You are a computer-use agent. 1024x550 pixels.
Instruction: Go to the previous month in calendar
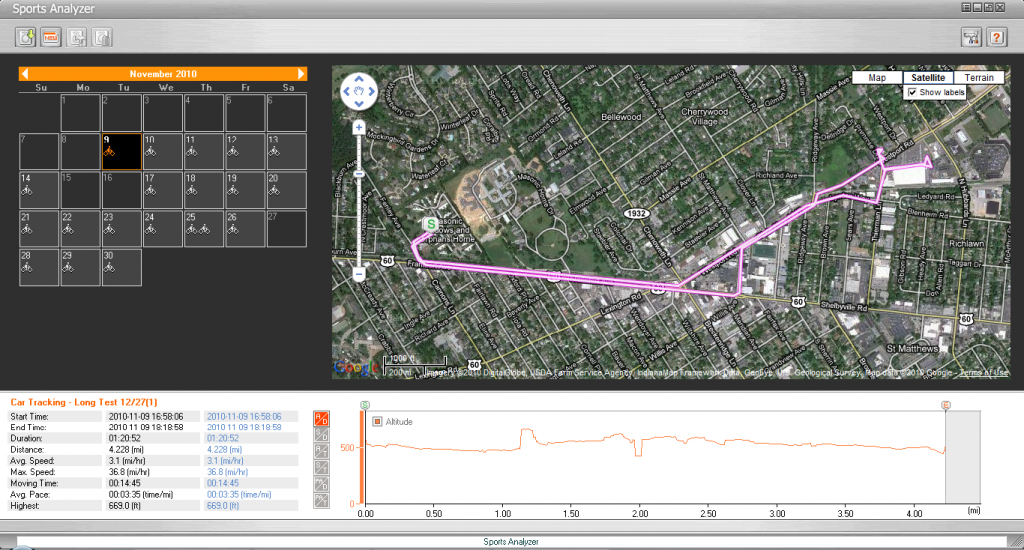pyautogui.click(x=25, y=74)
